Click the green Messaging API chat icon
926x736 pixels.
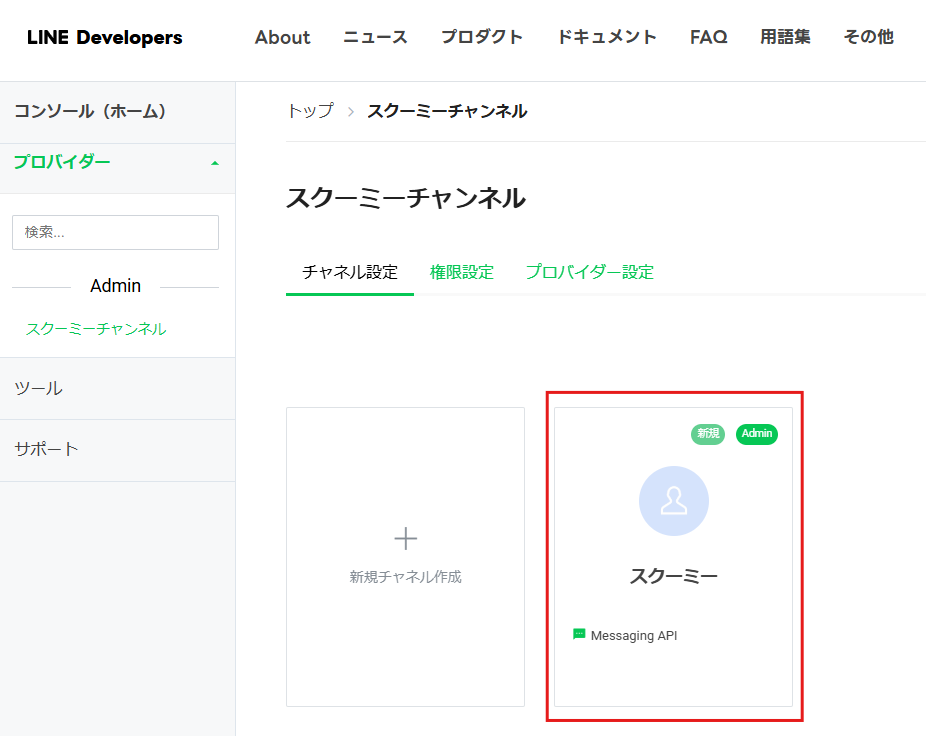point(579,634)
